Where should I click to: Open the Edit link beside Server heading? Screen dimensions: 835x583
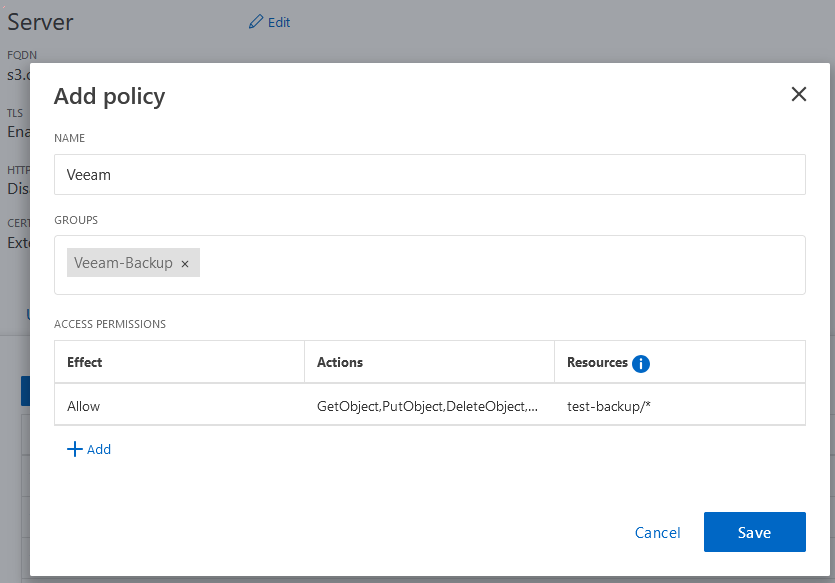coord(269,22)
